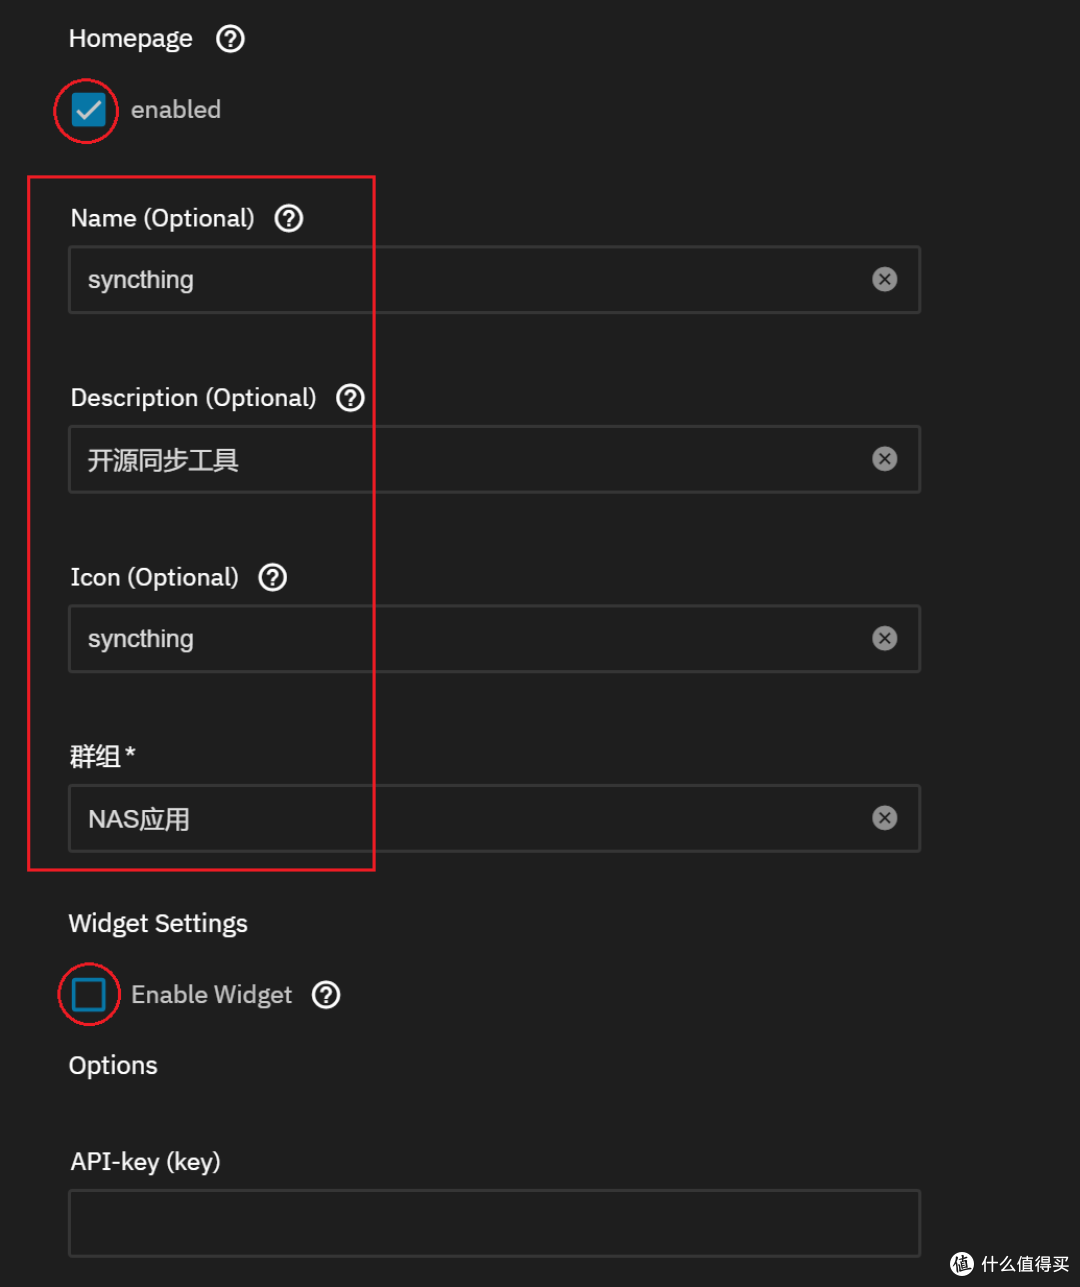1080x1287 pixels.
Task: Open the Icon (Optional) help tooltip
Action: tap(272, 577)
